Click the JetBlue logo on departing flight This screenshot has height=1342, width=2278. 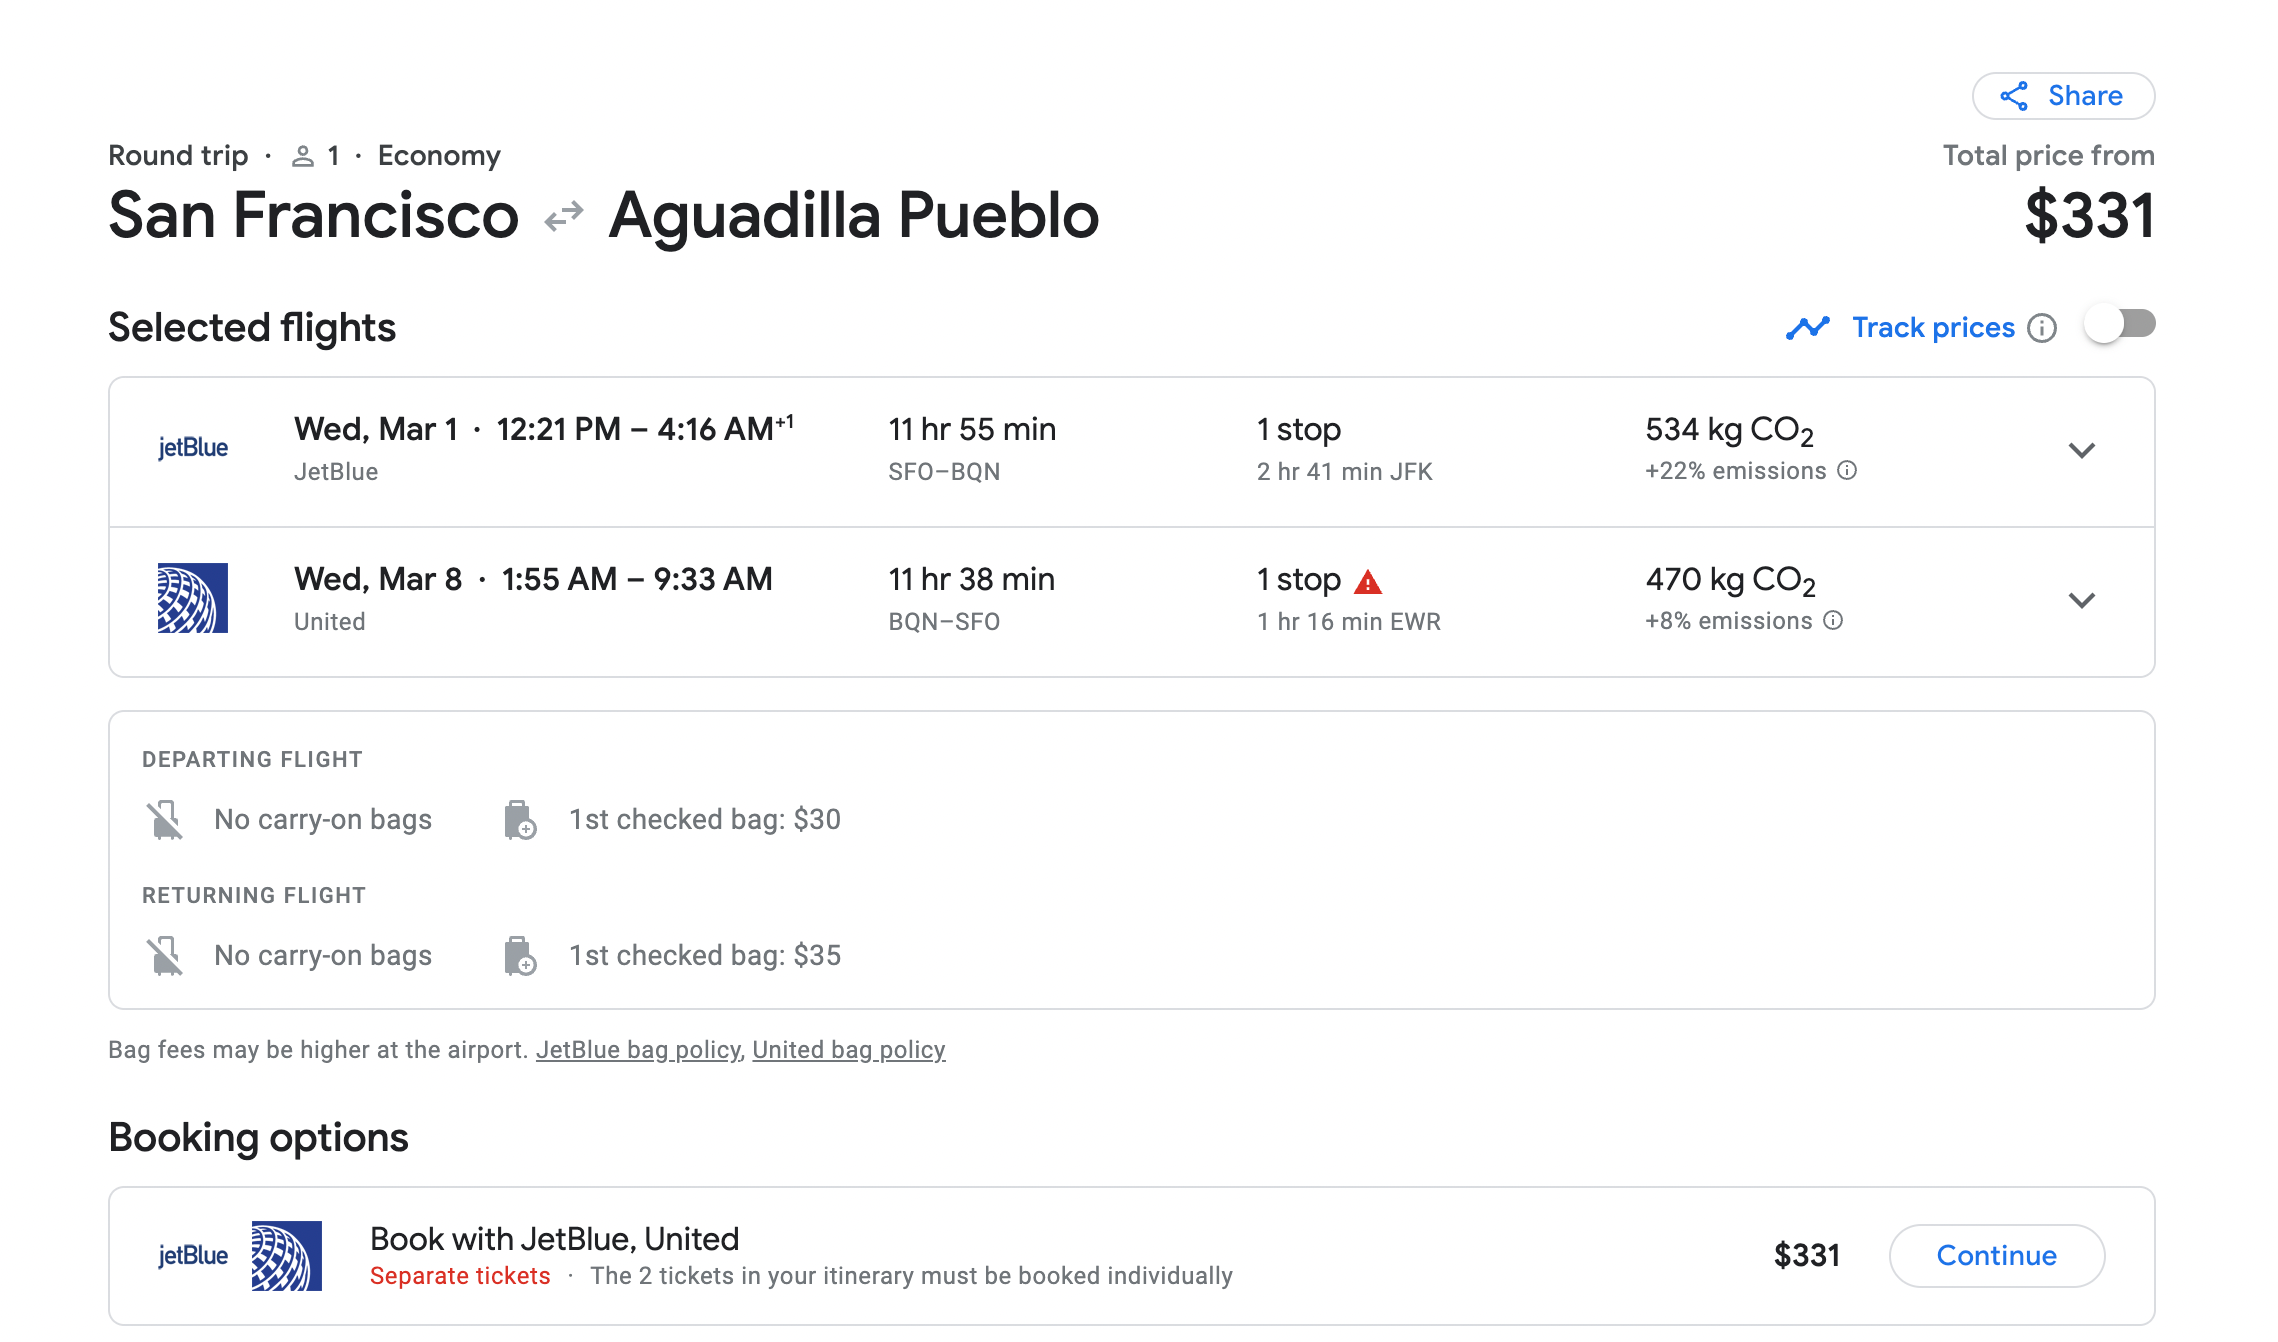(x=193, y=448)
